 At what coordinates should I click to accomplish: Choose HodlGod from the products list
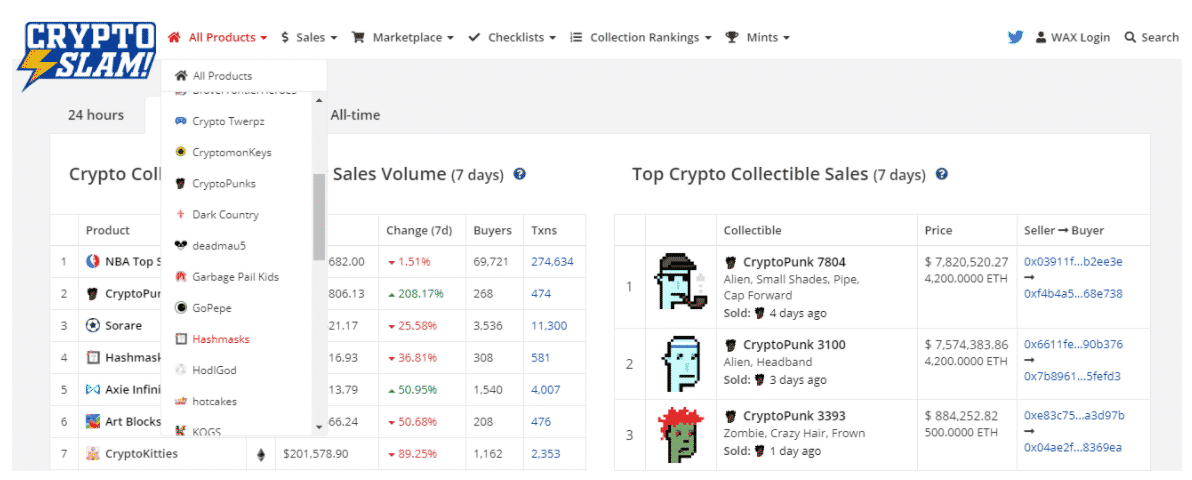[x=214, y=370]
